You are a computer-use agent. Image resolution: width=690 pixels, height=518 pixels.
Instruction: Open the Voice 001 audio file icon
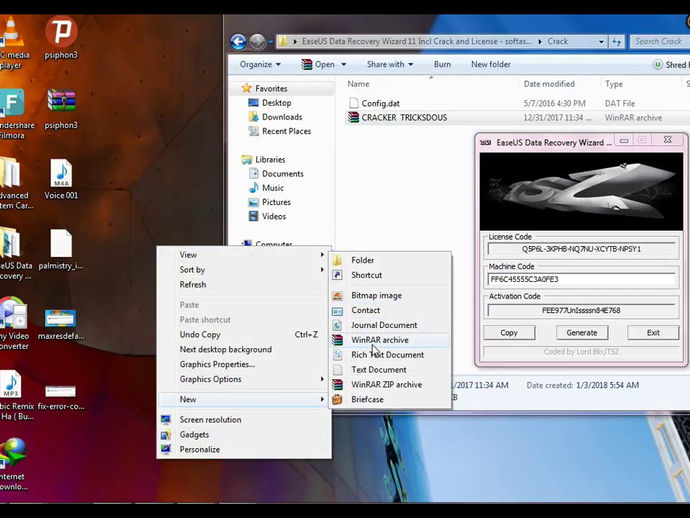click(61, 178)
